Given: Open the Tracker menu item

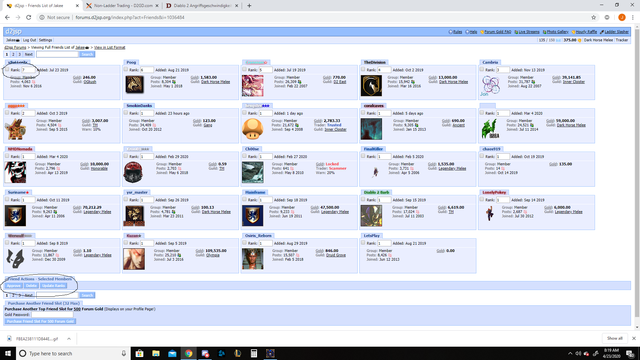Looking at the screenshot, I should [x=622, y=40].
